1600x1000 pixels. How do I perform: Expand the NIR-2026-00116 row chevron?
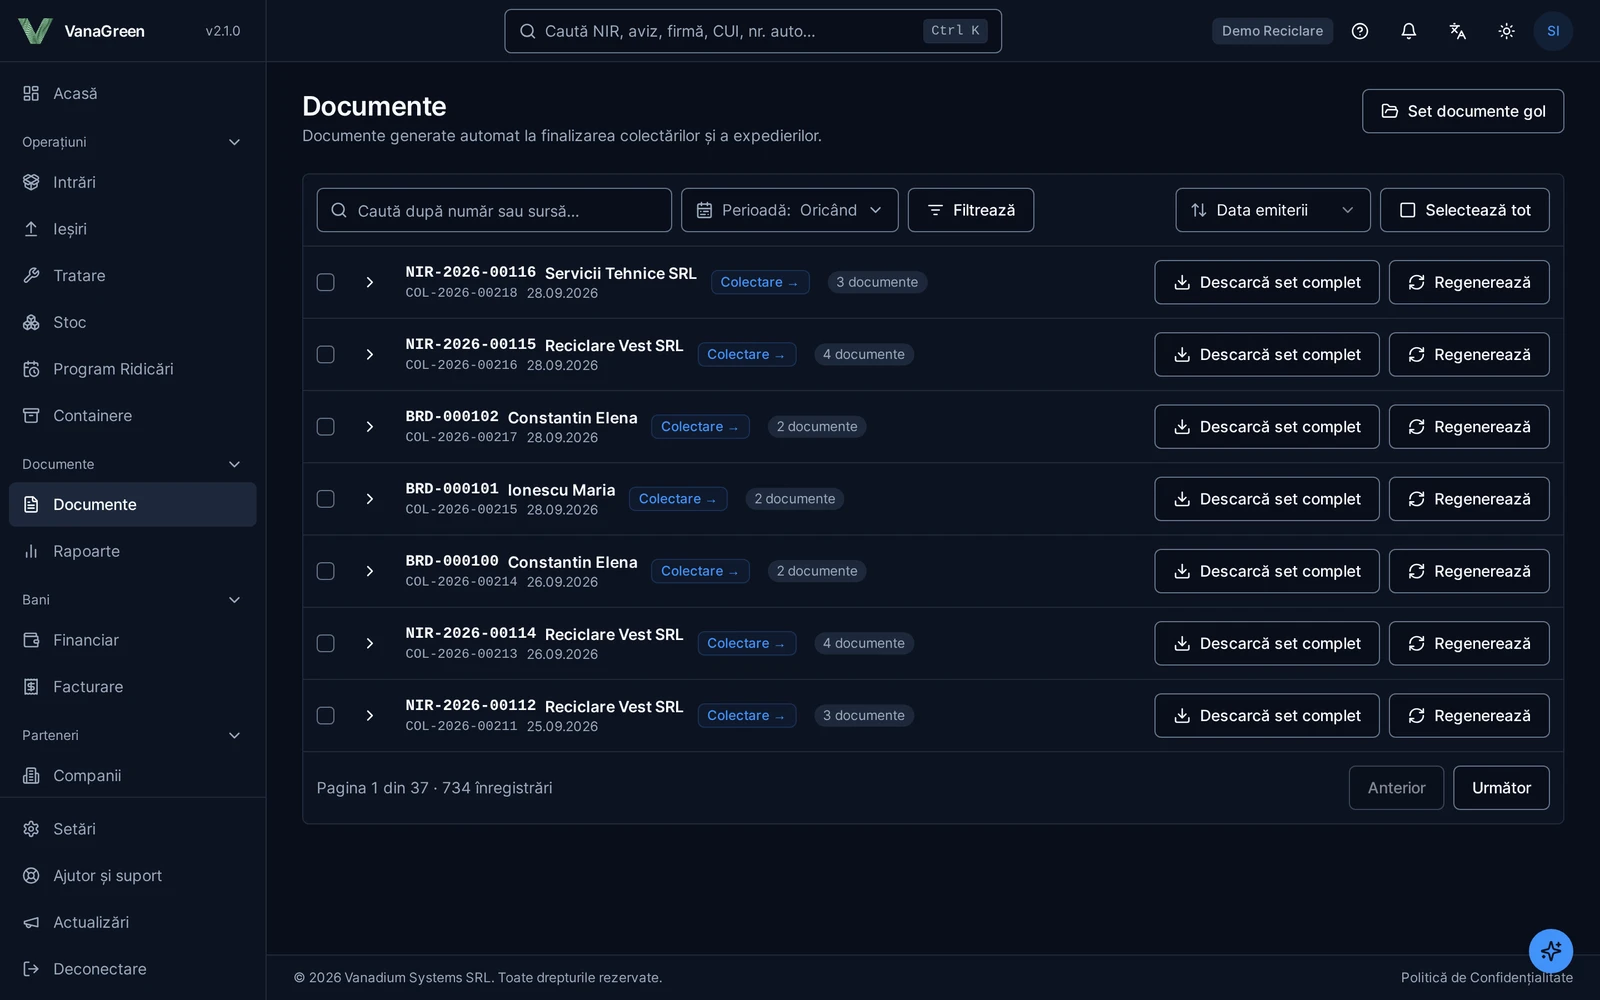[x=370, y=282]
